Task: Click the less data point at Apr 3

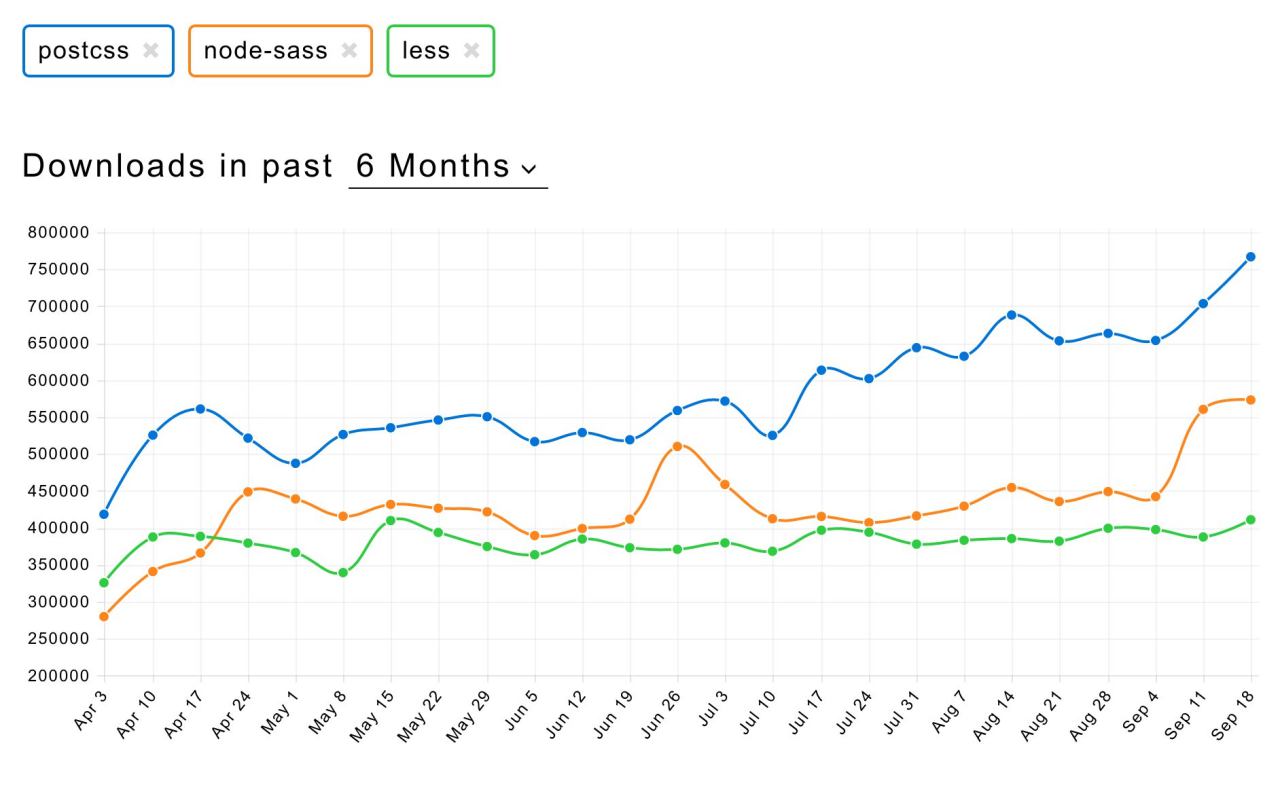Action: [x=104, y=583]
